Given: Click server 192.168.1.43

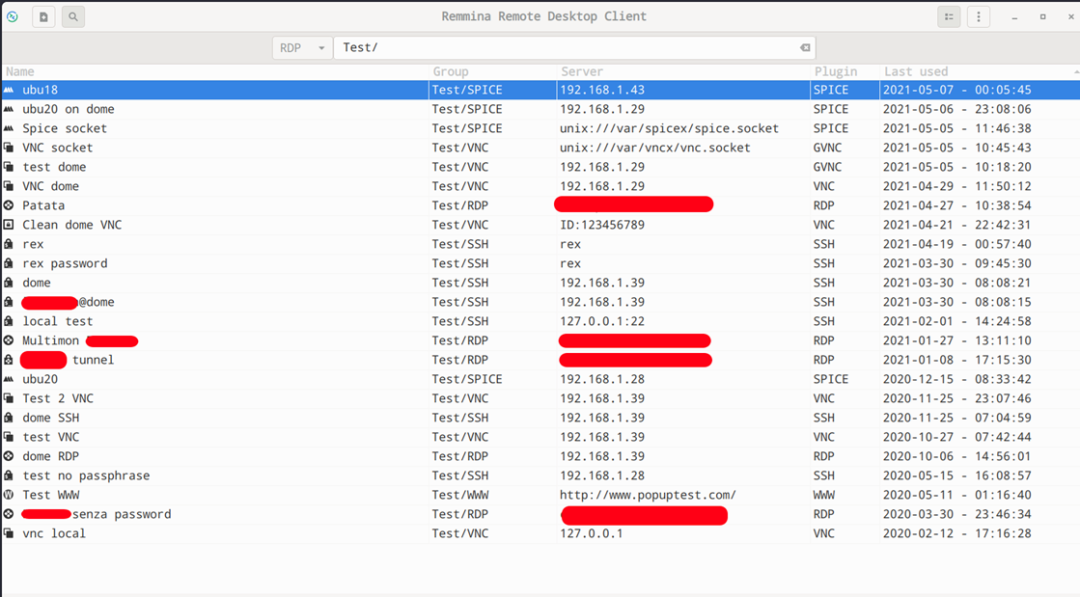Looking at the screenshot, I should click(x=602, y=90).
